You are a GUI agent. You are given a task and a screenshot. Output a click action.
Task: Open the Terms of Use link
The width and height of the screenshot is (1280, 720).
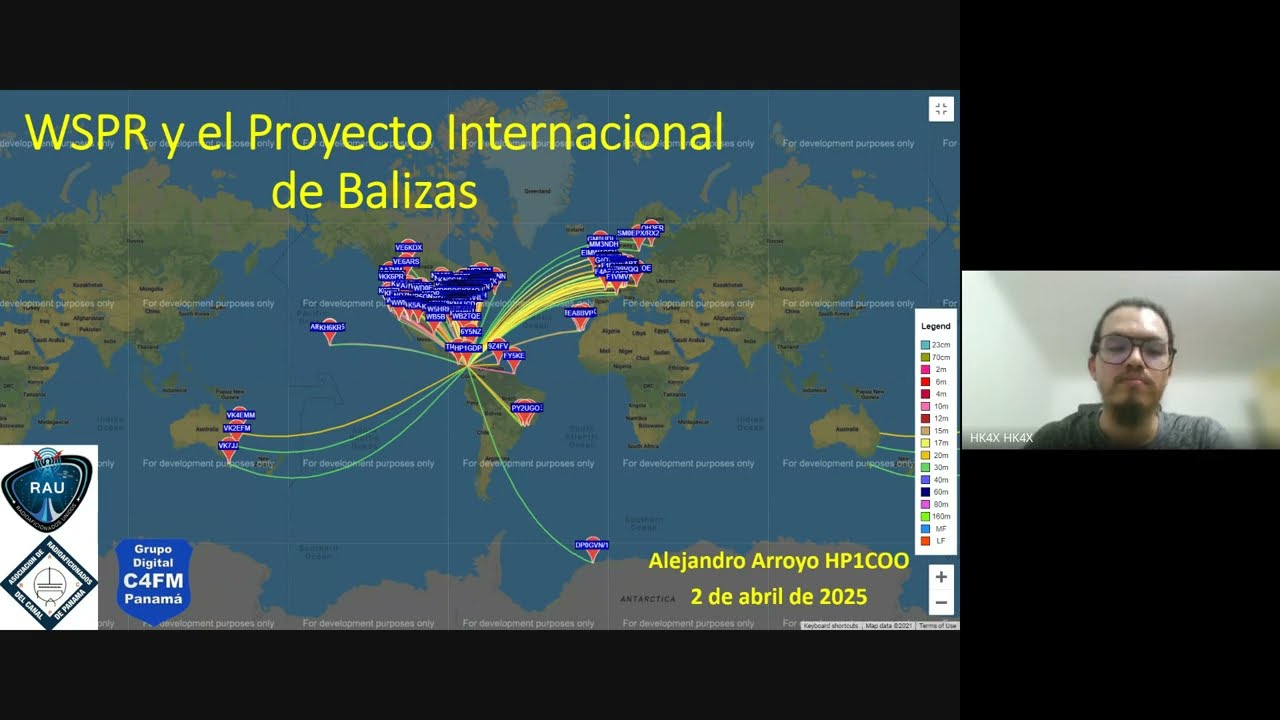coord(938,625)
